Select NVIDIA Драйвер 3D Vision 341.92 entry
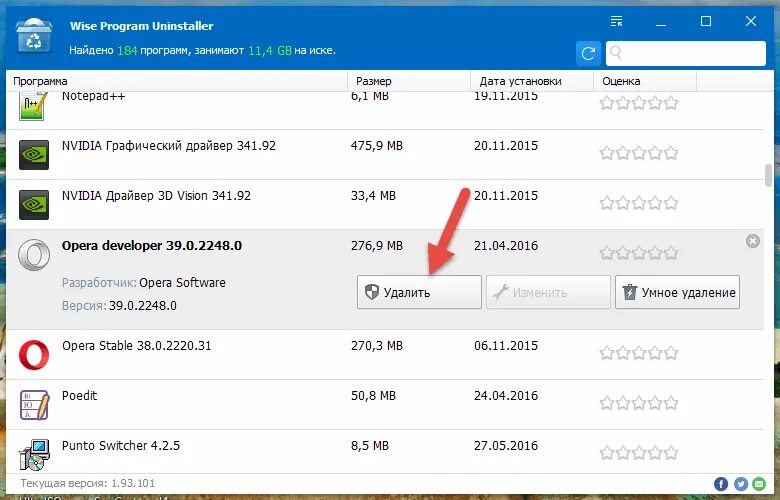 point(156,196)
